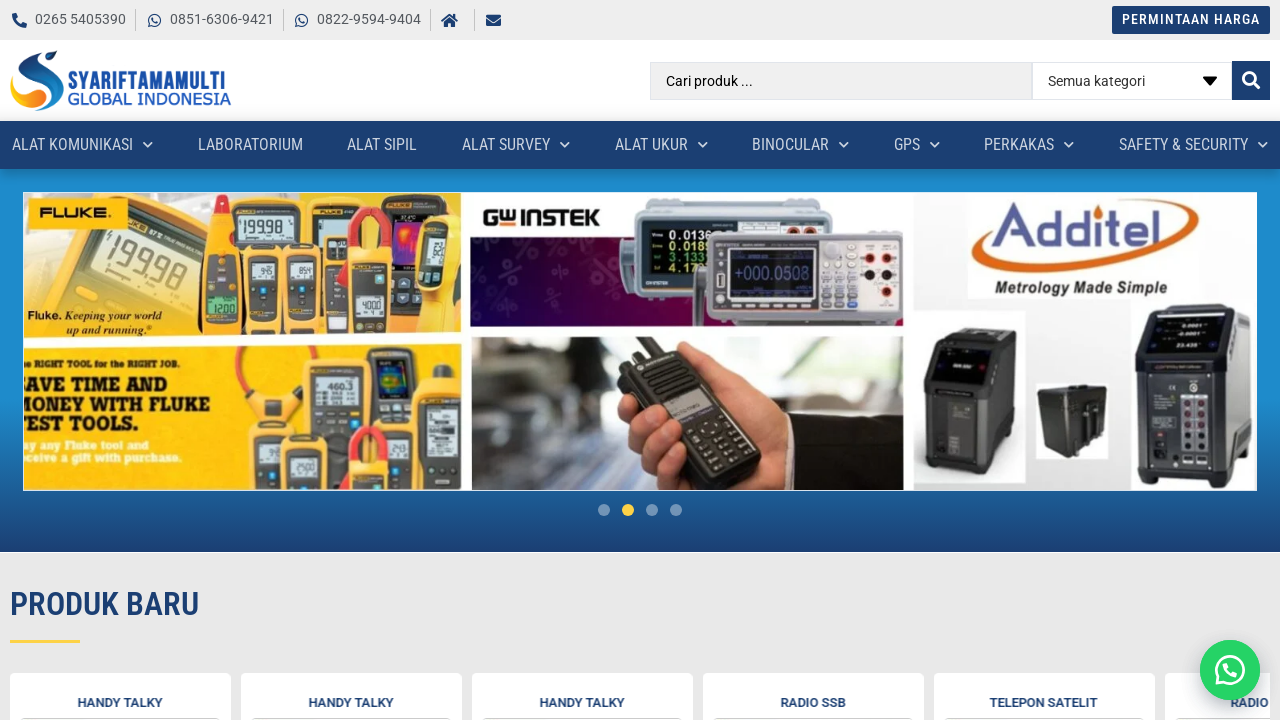Open the Perkakas menu
The image size is (1280, 720).
click(1019, 145)
